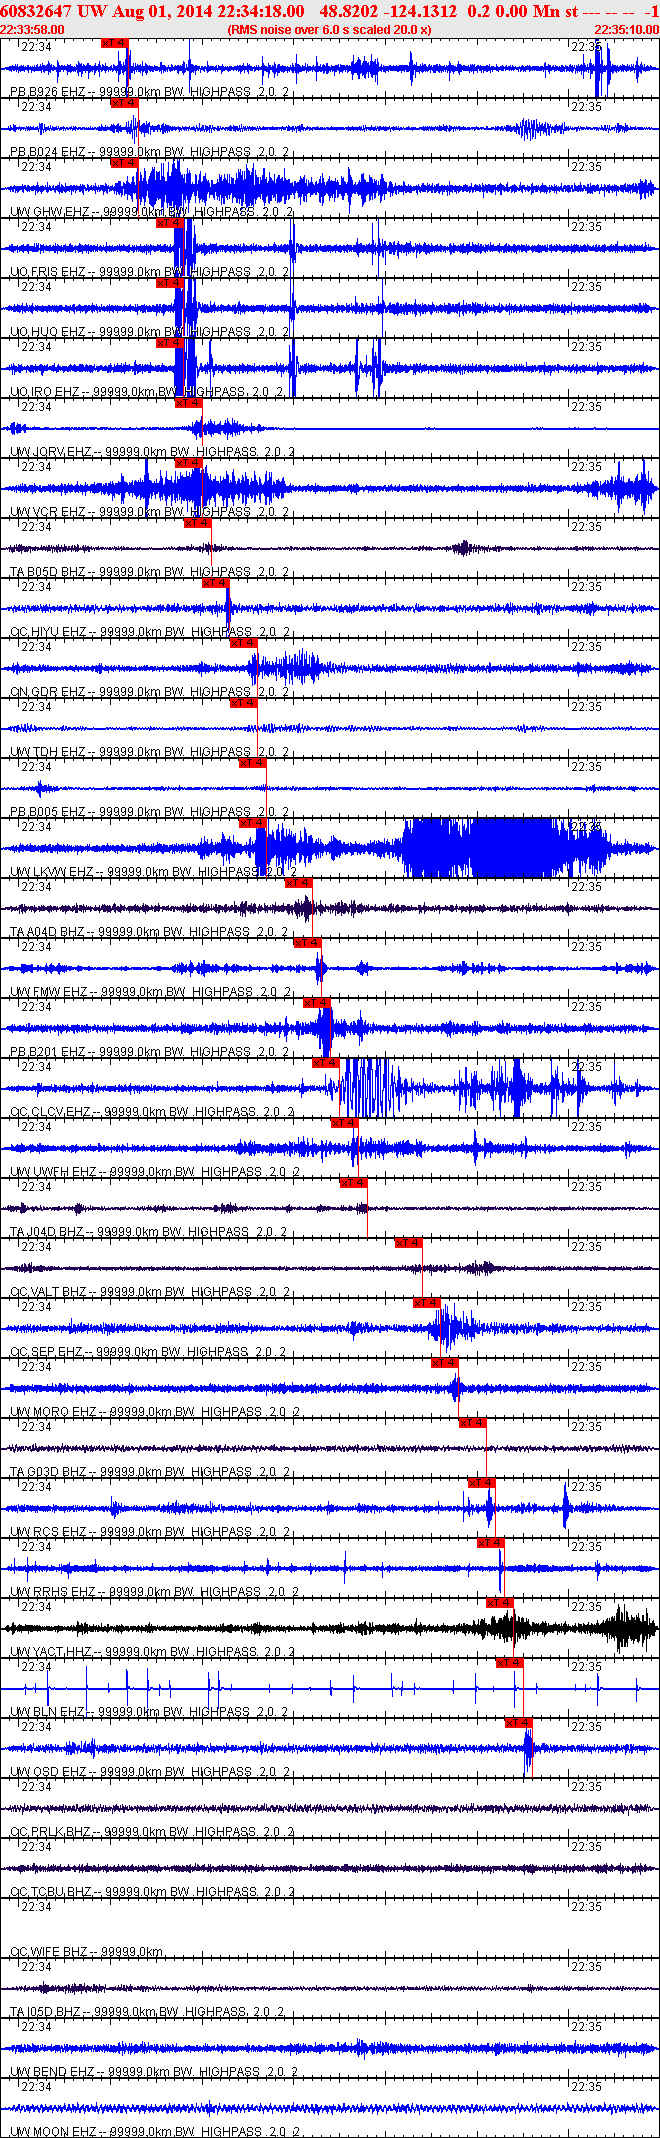Select the IRO EHZ trace label
This screenshot has height=2138, width=660.
tap(147, 392)
